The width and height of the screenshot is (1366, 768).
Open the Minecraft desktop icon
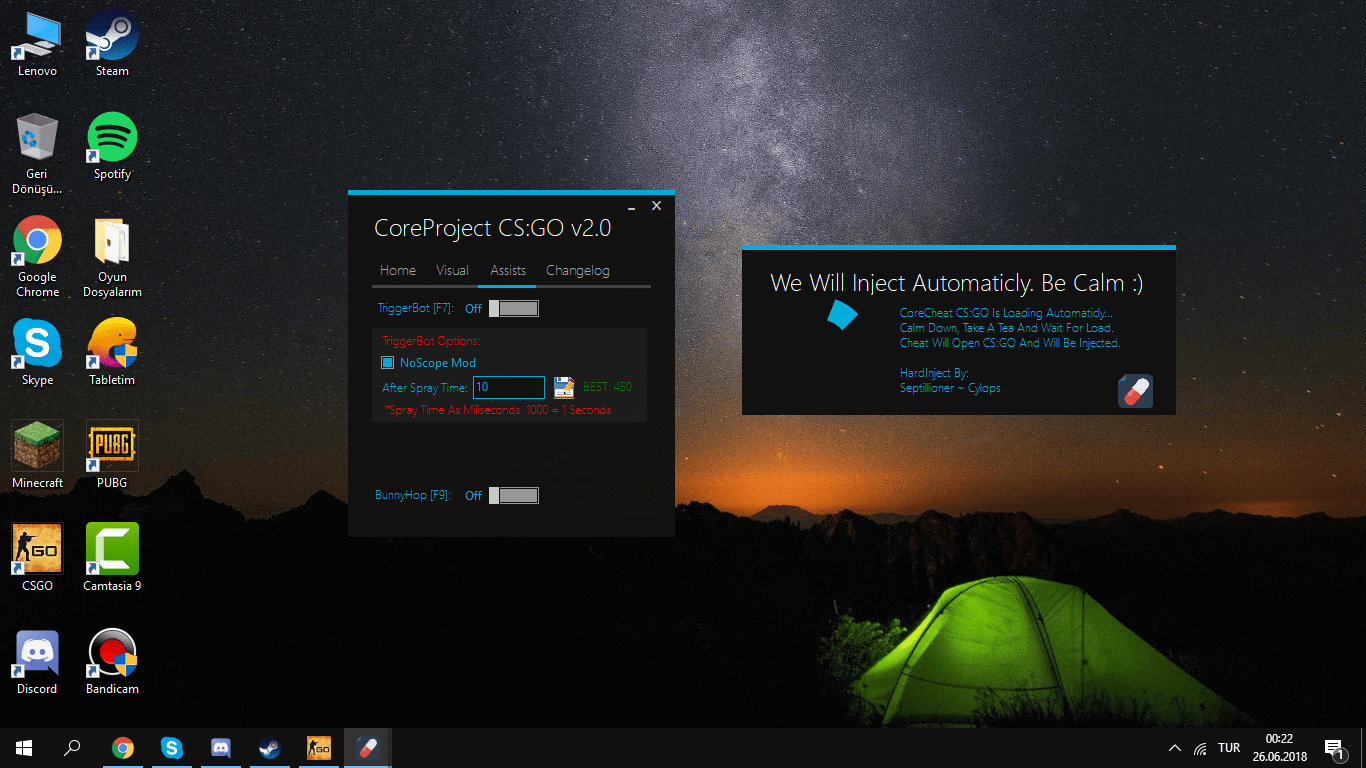click(37, 455)
